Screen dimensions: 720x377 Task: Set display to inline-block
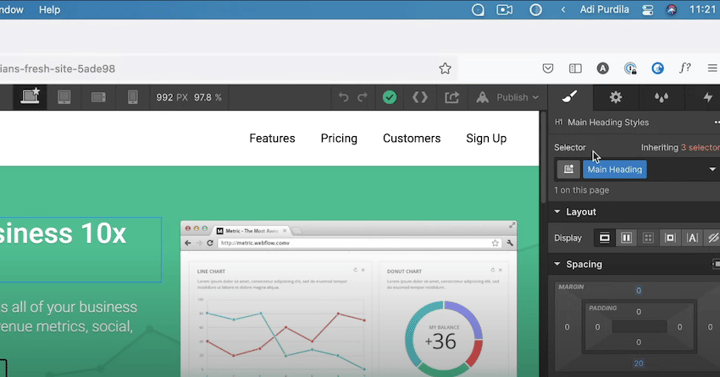point(670,238)
